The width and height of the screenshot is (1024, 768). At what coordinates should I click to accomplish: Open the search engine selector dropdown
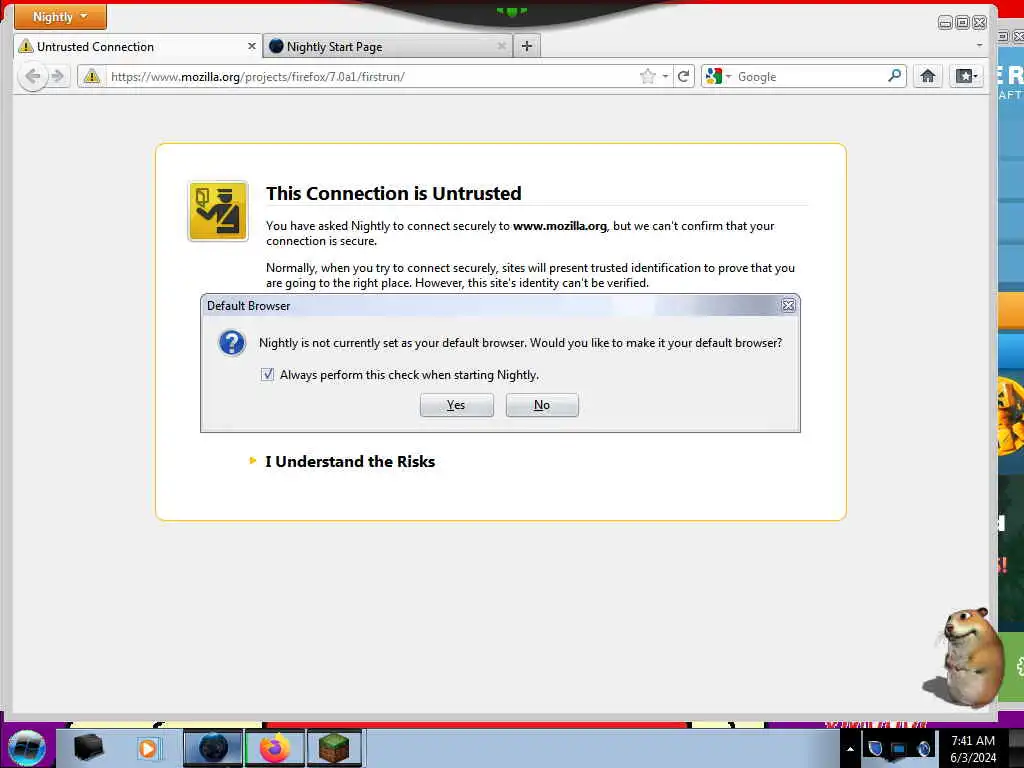point(718,76)
